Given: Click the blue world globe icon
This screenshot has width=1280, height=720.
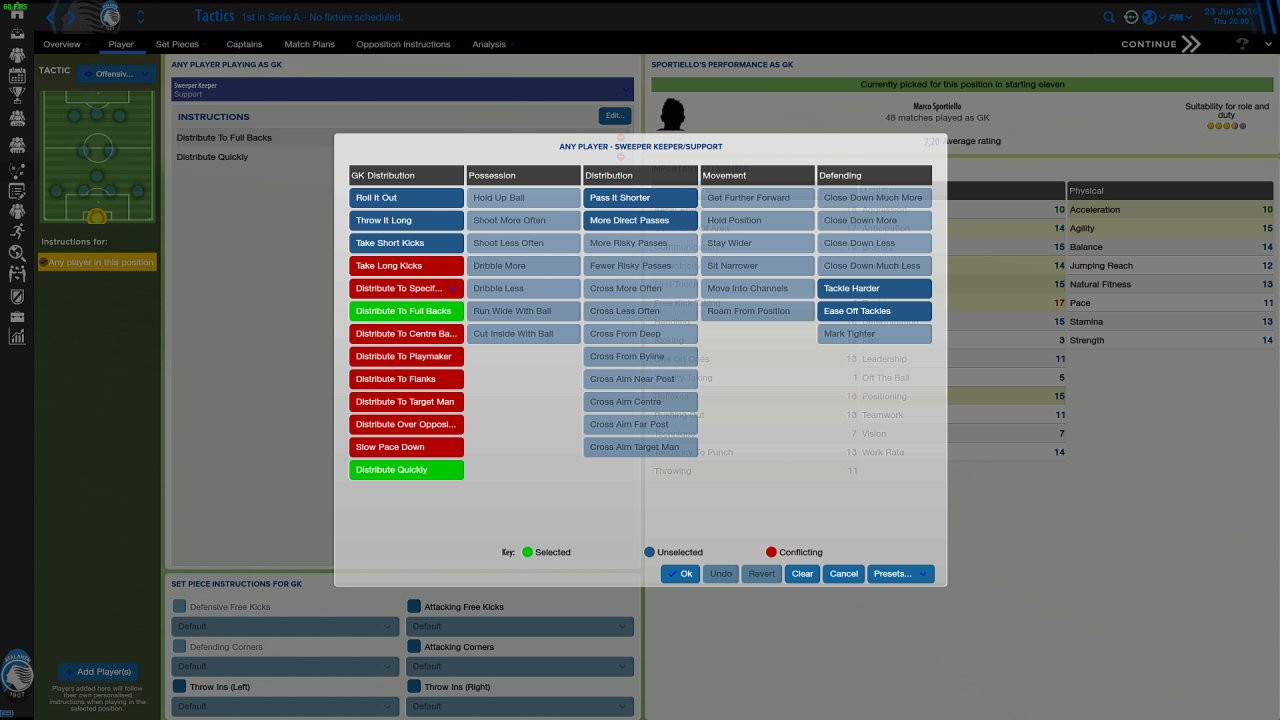Looking at the screenshot, I should click(1150, 17).
